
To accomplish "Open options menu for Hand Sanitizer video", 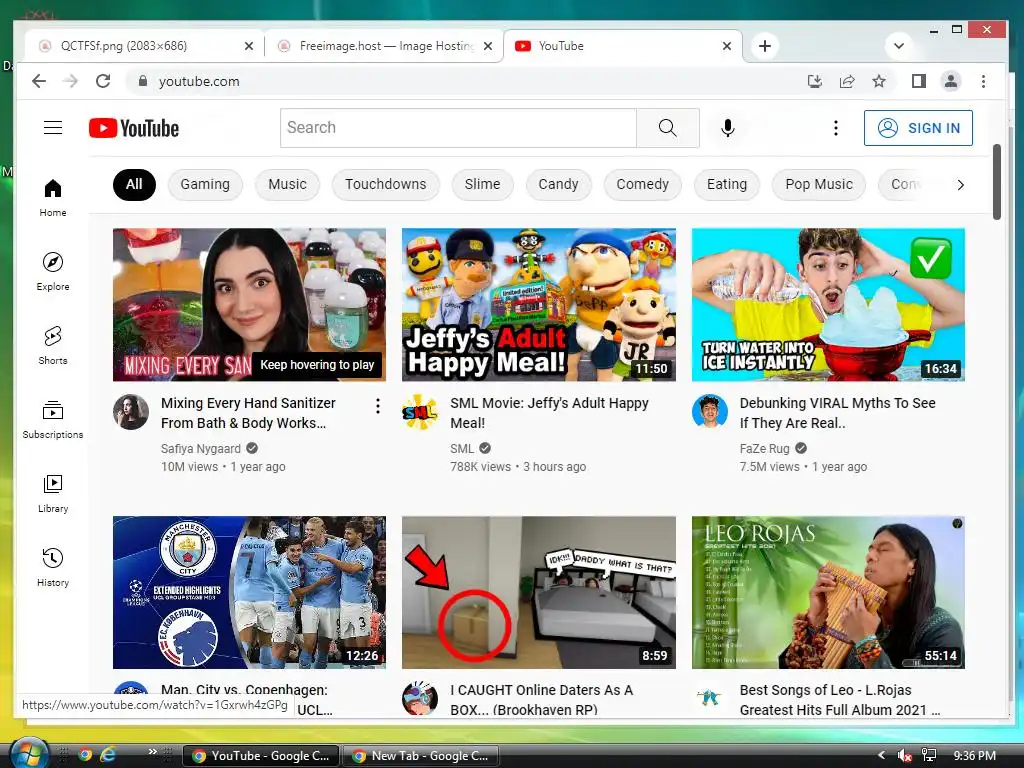I will coord(377,406).
